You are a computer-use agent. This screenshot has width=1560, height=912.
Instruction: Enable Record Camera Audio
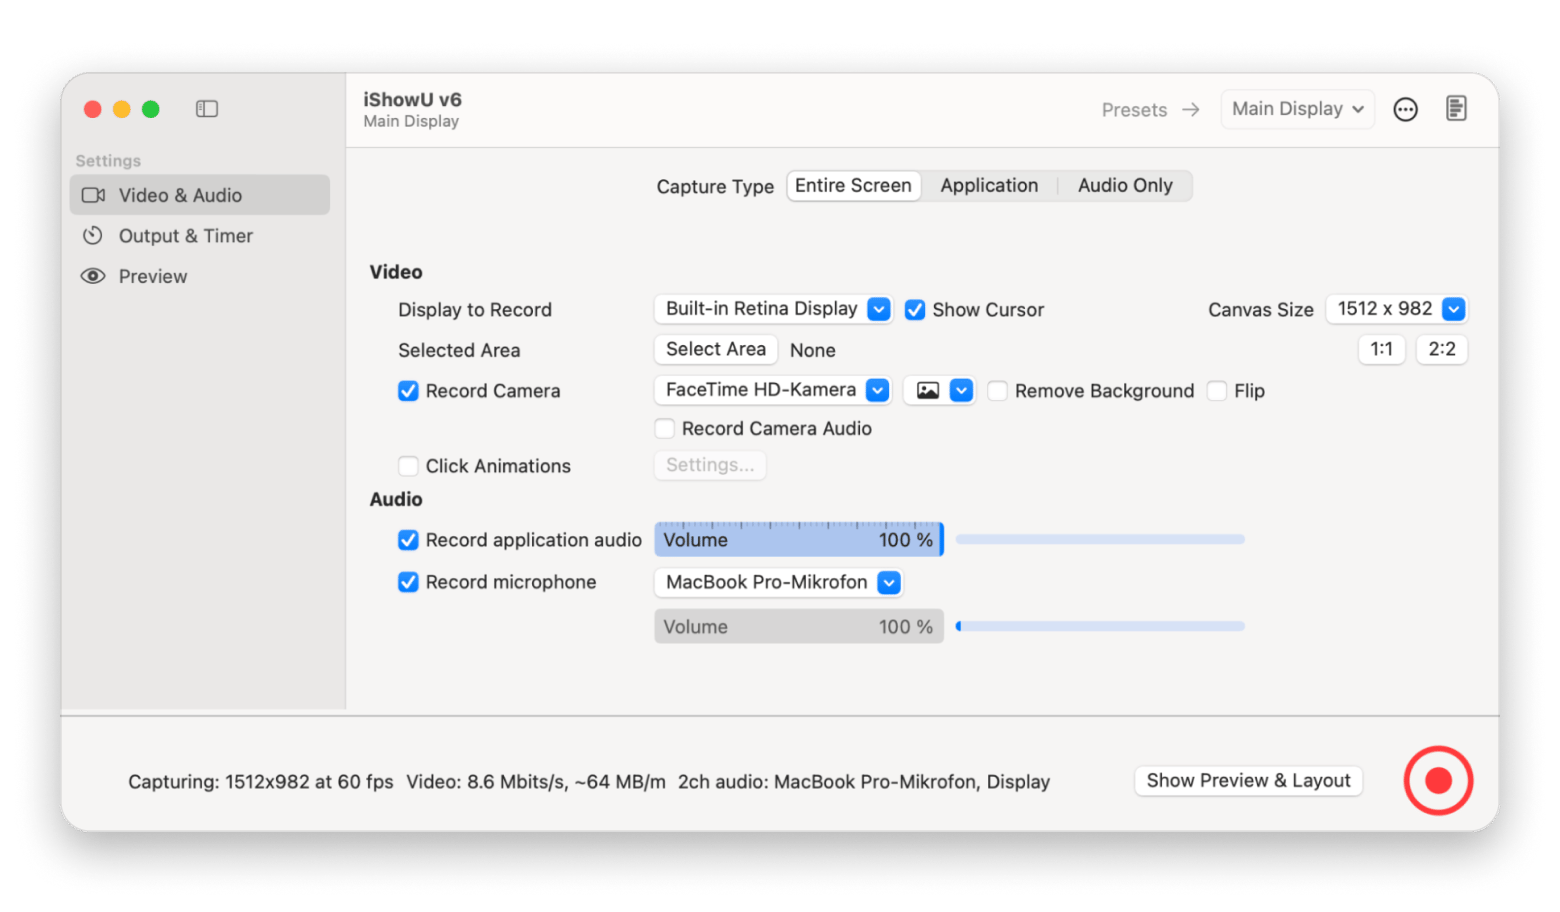click(664, 428)
